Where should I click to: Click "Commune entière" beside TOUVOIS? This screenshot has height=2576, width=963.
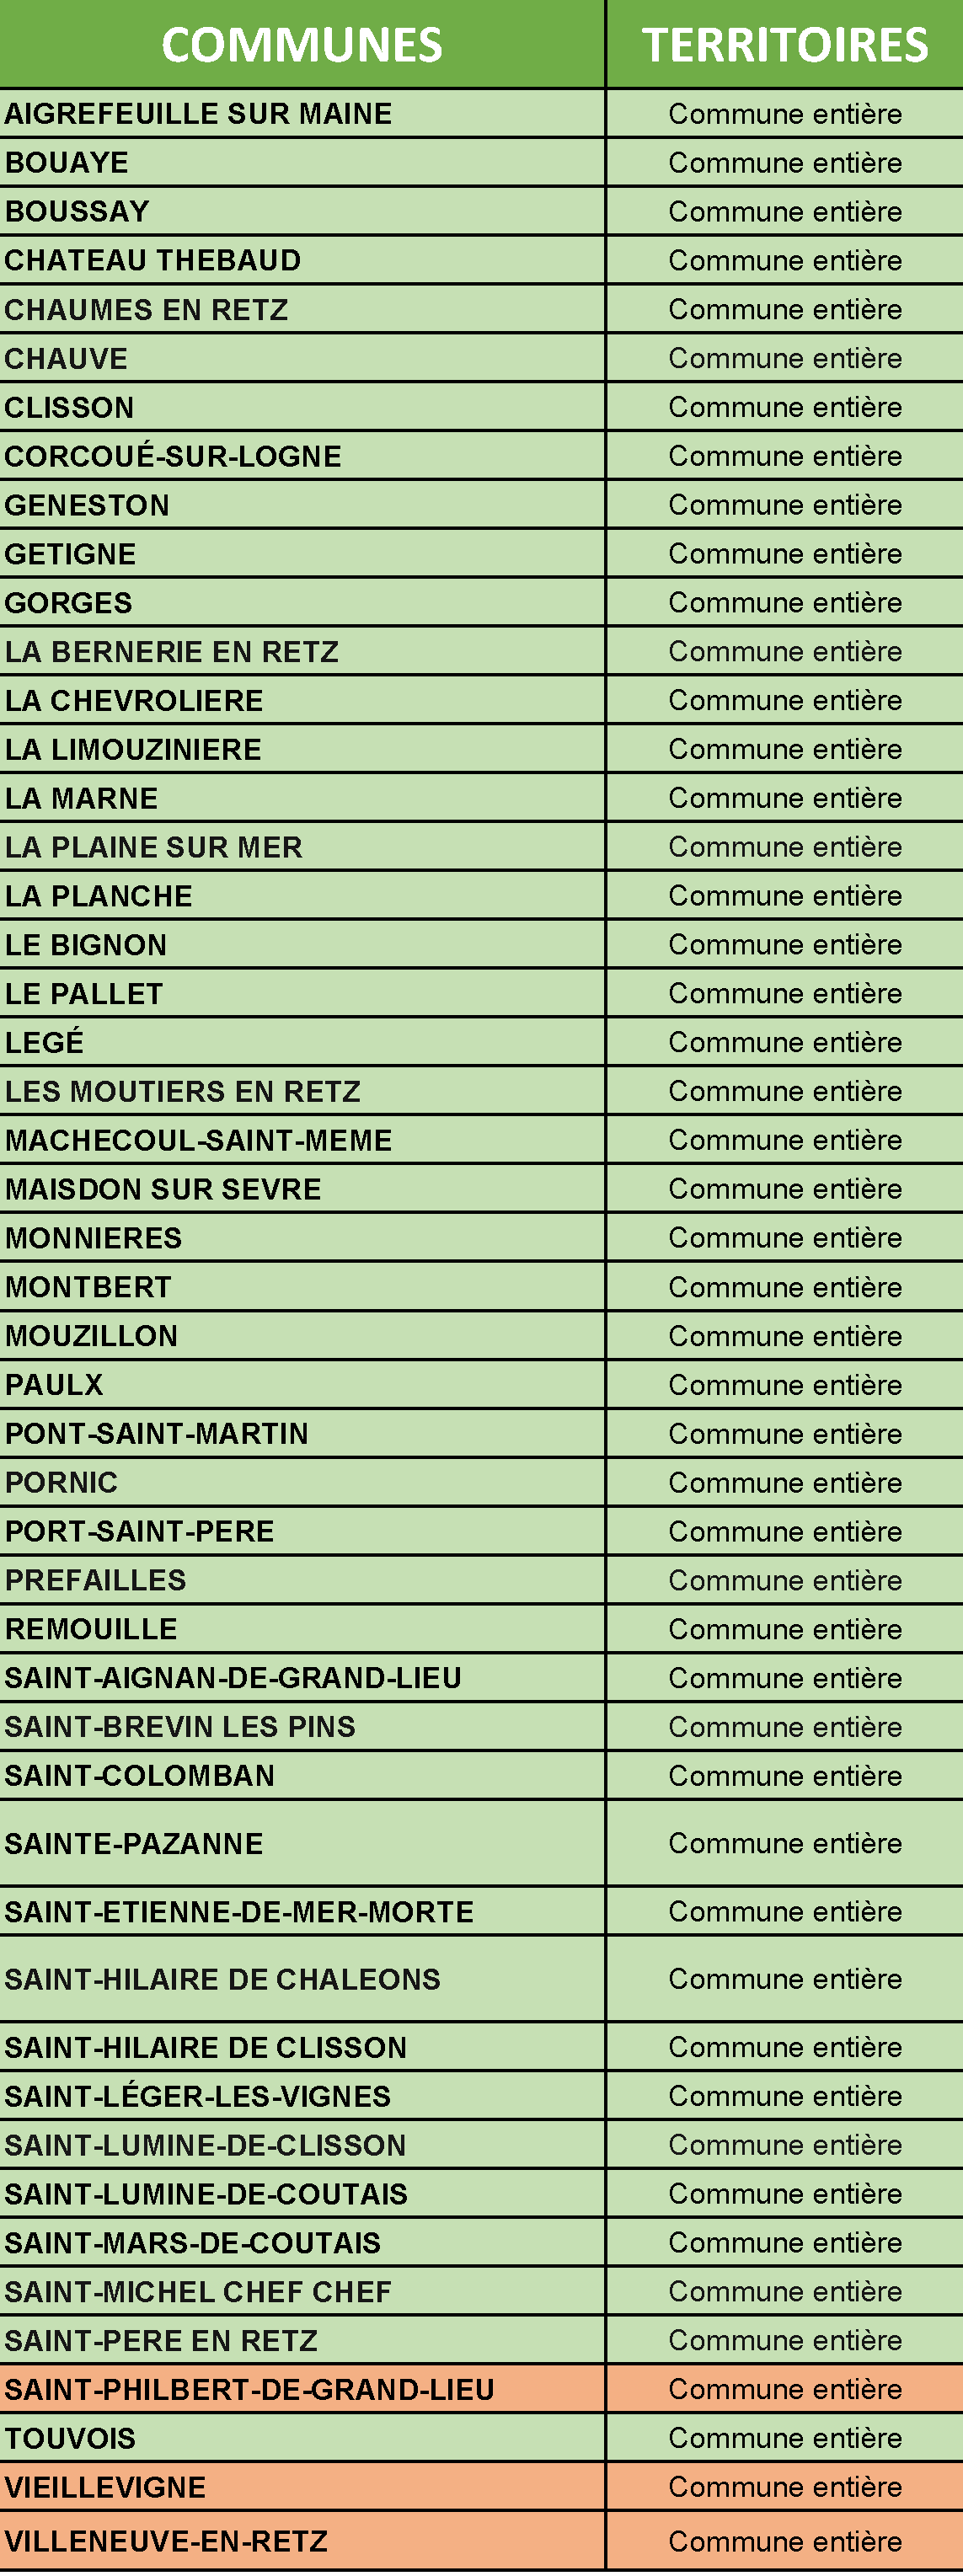pyautogui.click(x=785, y=2438)
